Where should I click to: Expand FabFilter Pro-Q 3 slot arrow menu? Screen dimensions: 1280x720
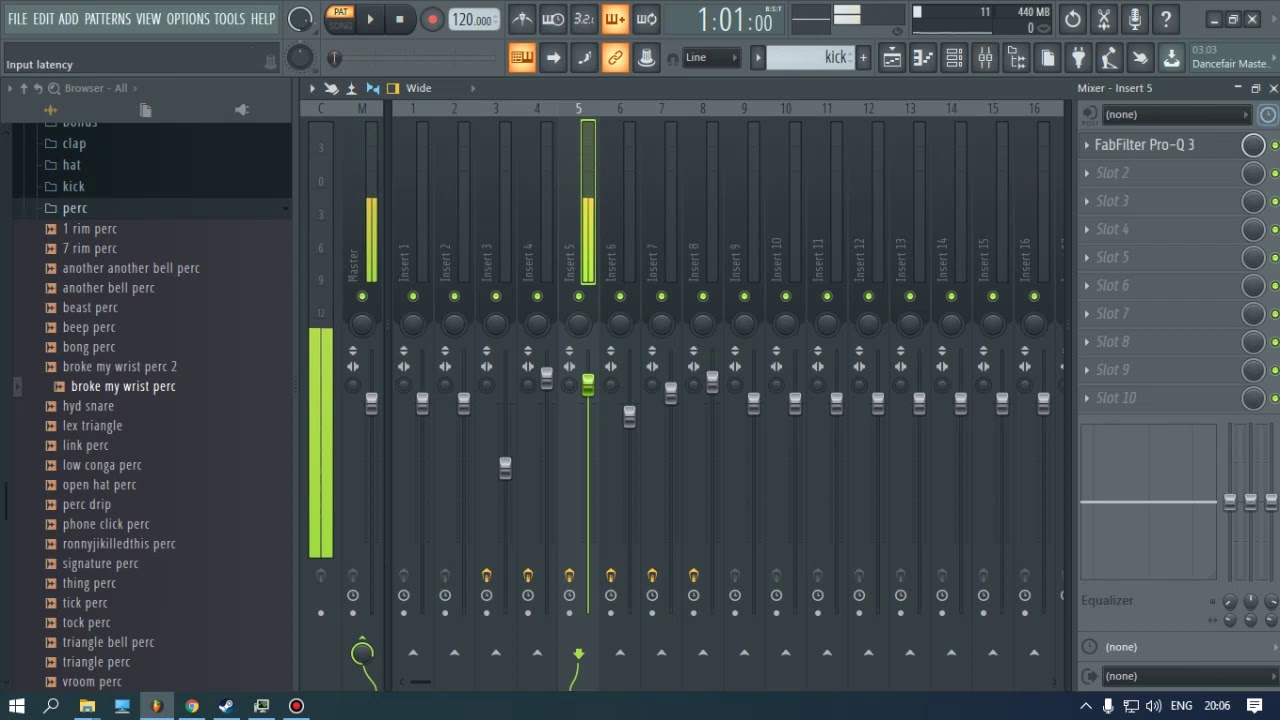tap(1087, 145)
